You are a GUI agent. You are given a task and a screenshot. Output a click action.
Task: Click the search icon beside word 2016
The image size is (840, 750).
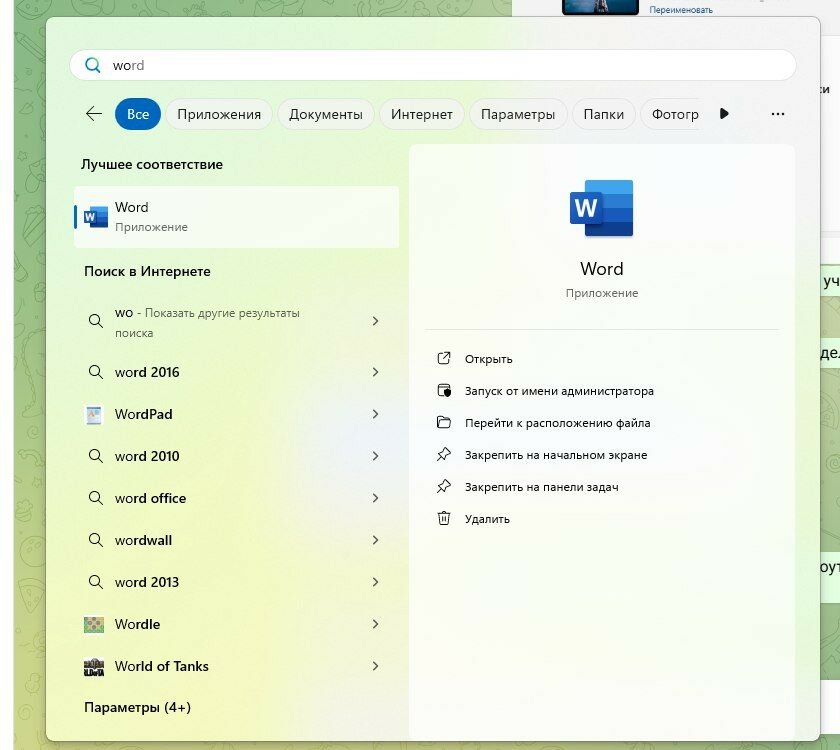[95, 372]
